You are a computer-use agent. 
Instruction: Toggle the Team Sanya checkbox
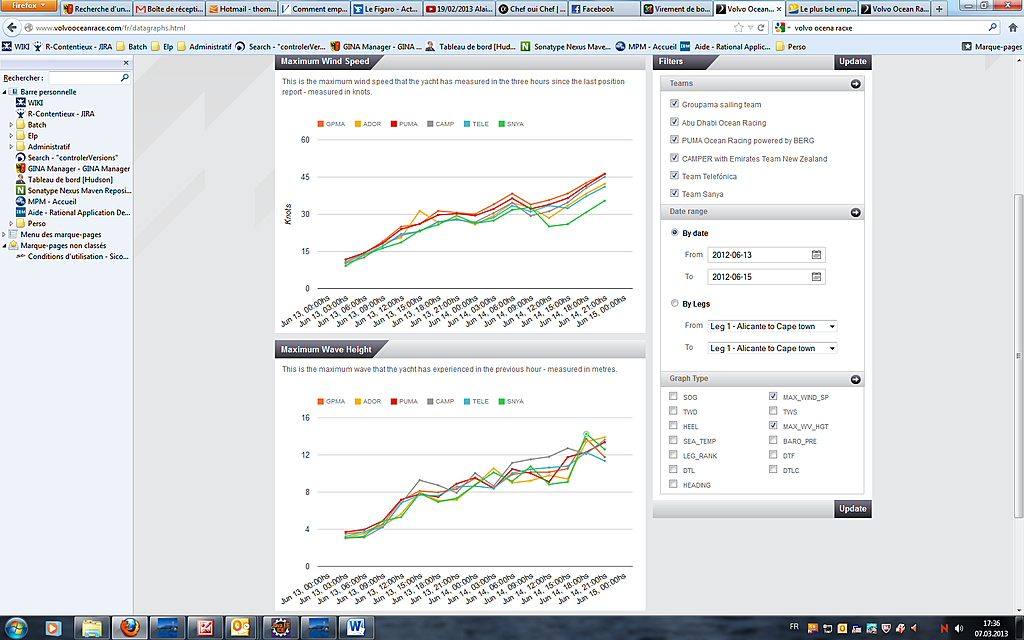(x=674, y=193)
